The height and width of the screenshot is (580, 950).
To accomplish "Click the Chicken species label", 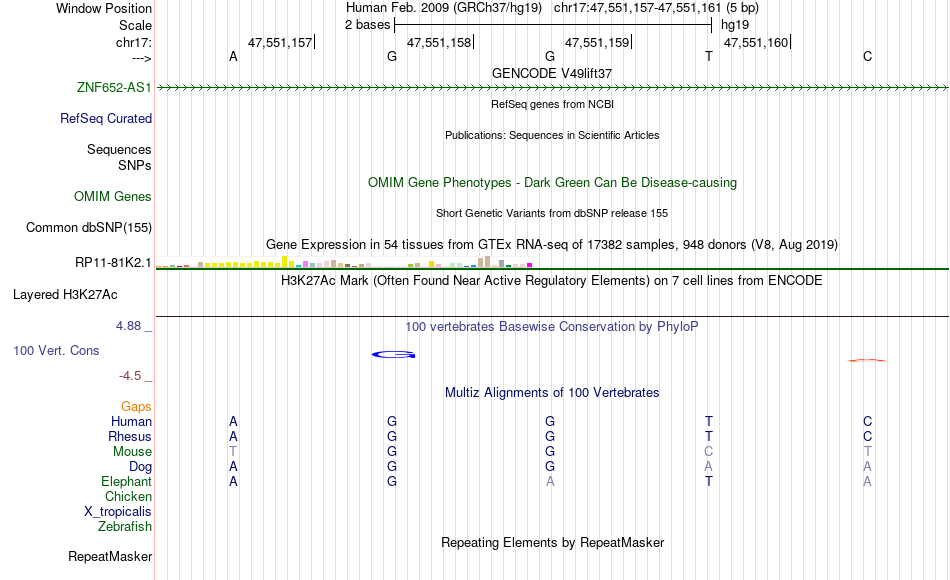I will (x=128, y=496).
